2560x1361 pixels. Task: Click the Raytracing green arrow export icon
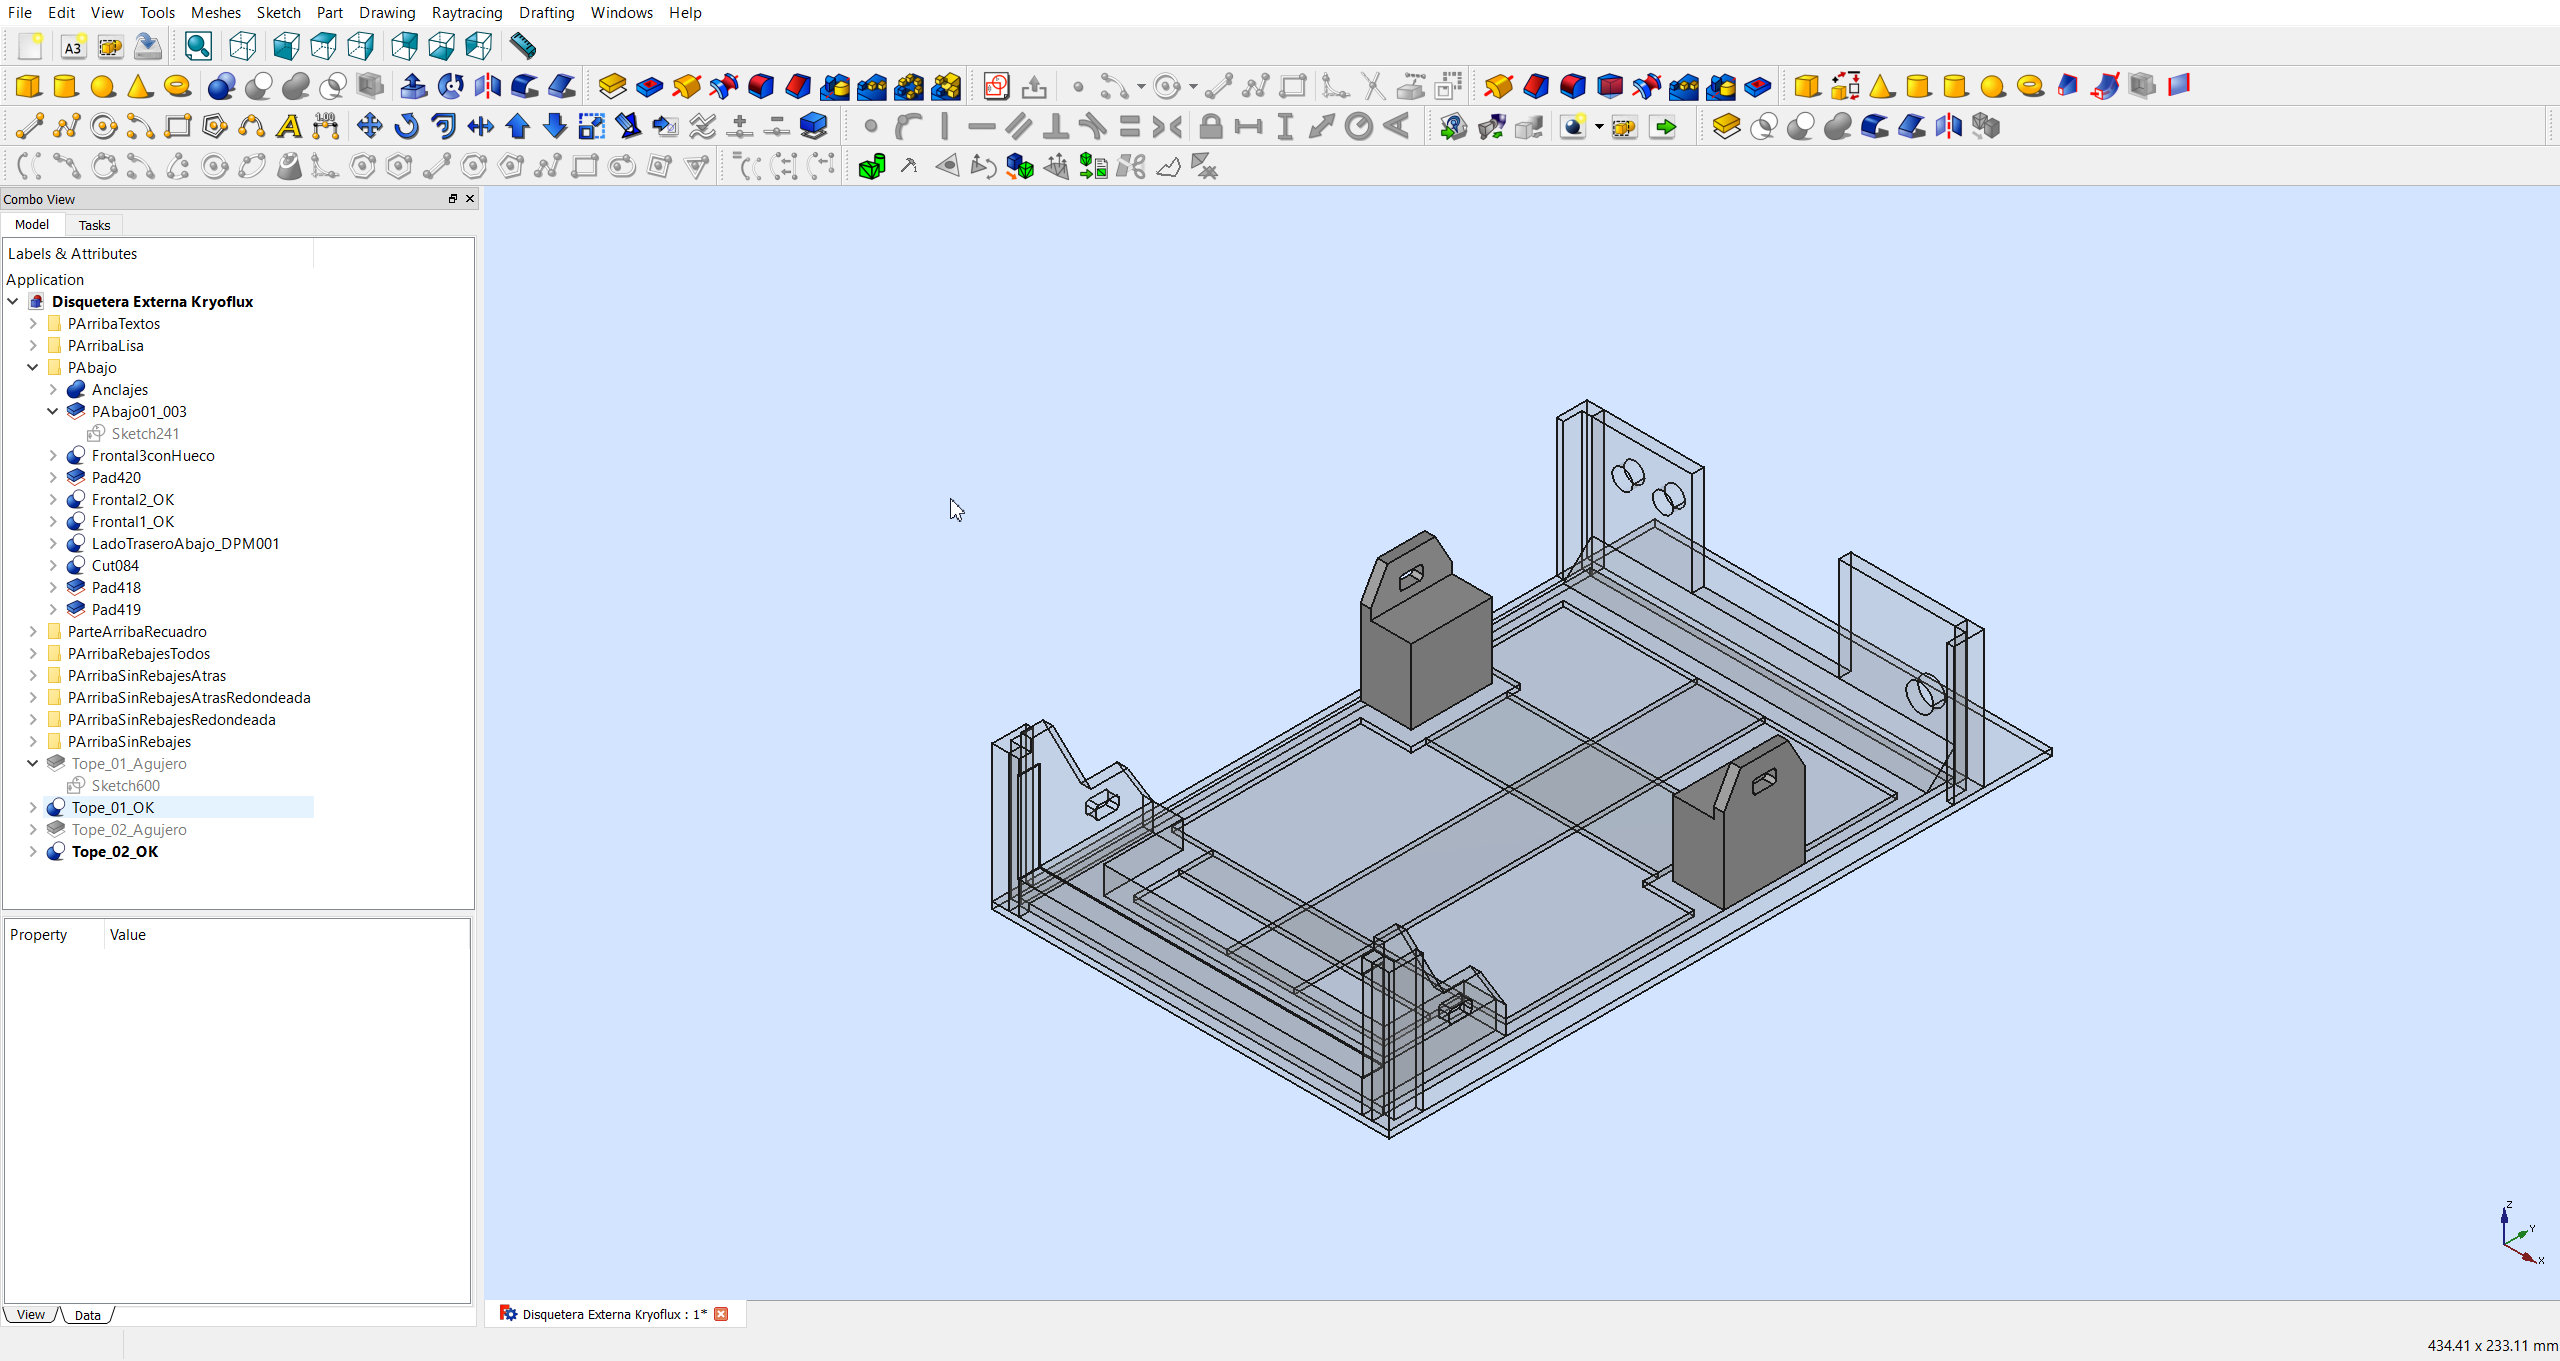point(1663,127)
